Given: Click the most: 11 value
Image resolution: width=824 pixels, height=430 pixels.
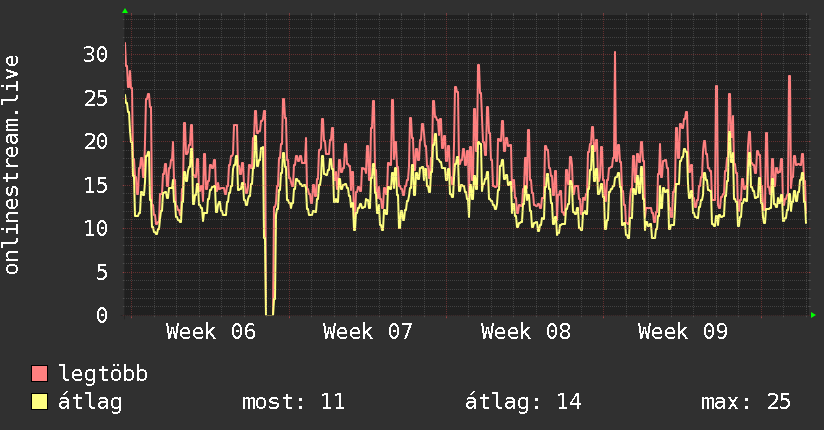Looking at the screenshot, I should [293, 402].
